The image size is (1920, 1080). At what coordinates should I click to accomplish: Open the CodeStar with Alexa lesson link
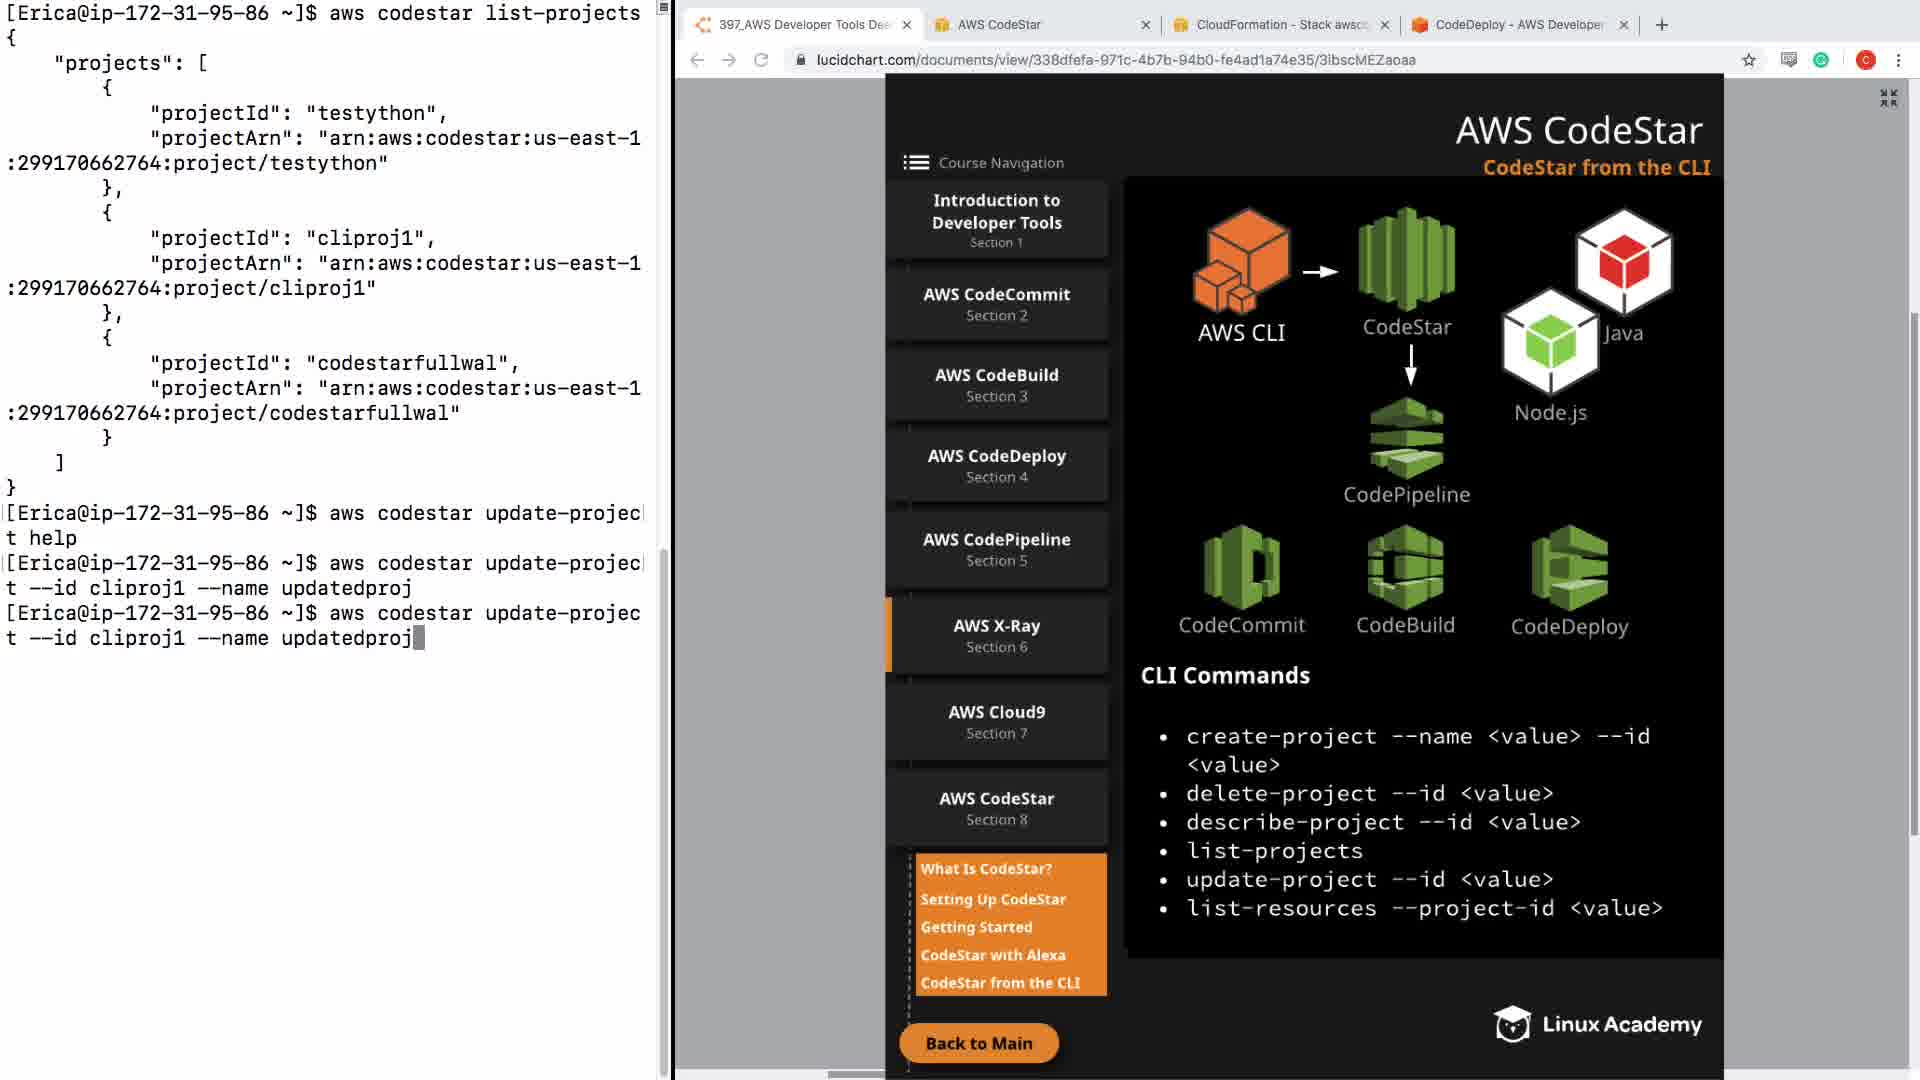click(x=992, y=955)
